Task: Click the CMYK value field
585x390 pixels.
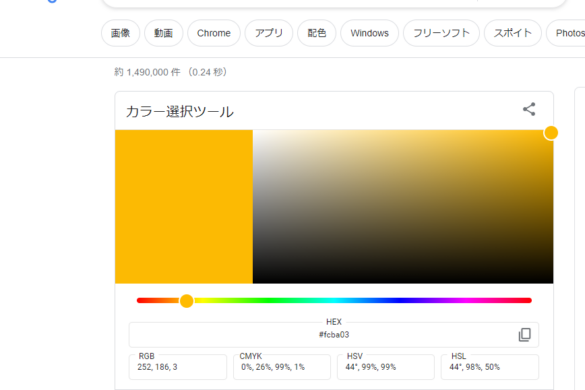Action: [x=282, y=367]
